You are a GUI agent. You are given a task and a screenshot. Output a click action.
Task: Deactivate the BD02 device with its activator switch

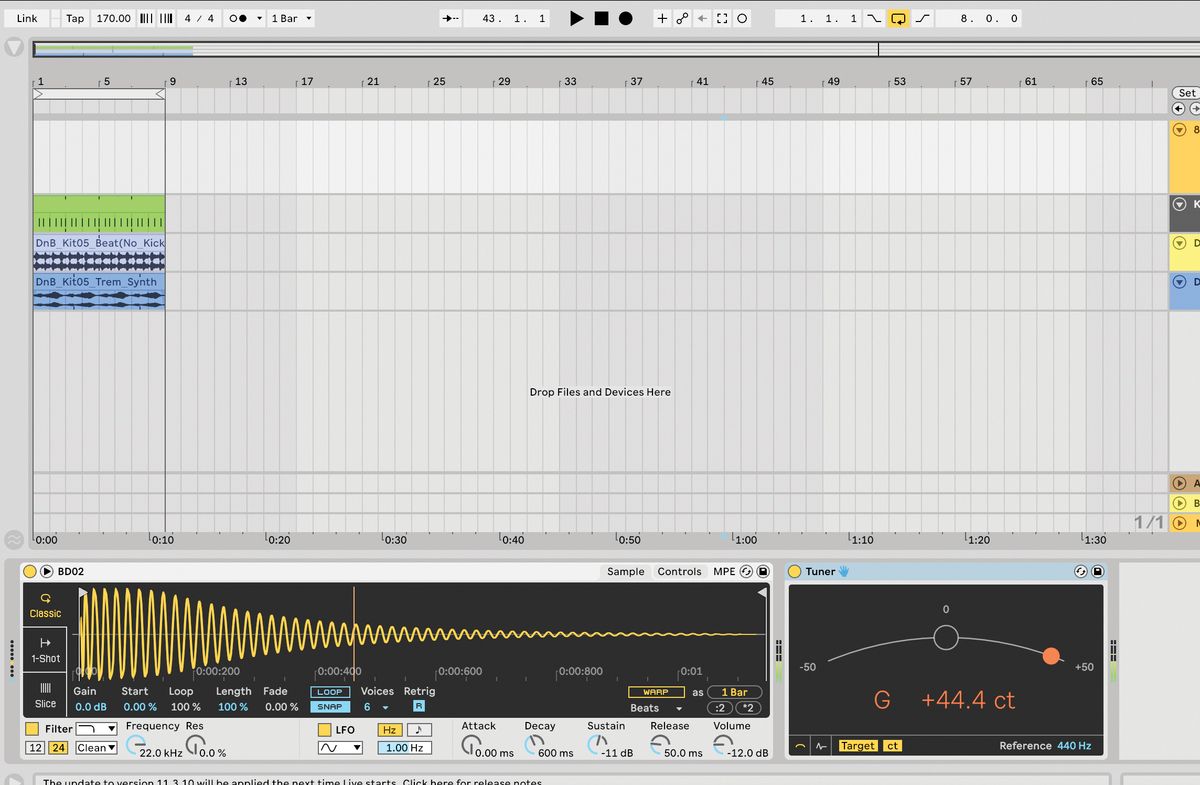point(29,571)
